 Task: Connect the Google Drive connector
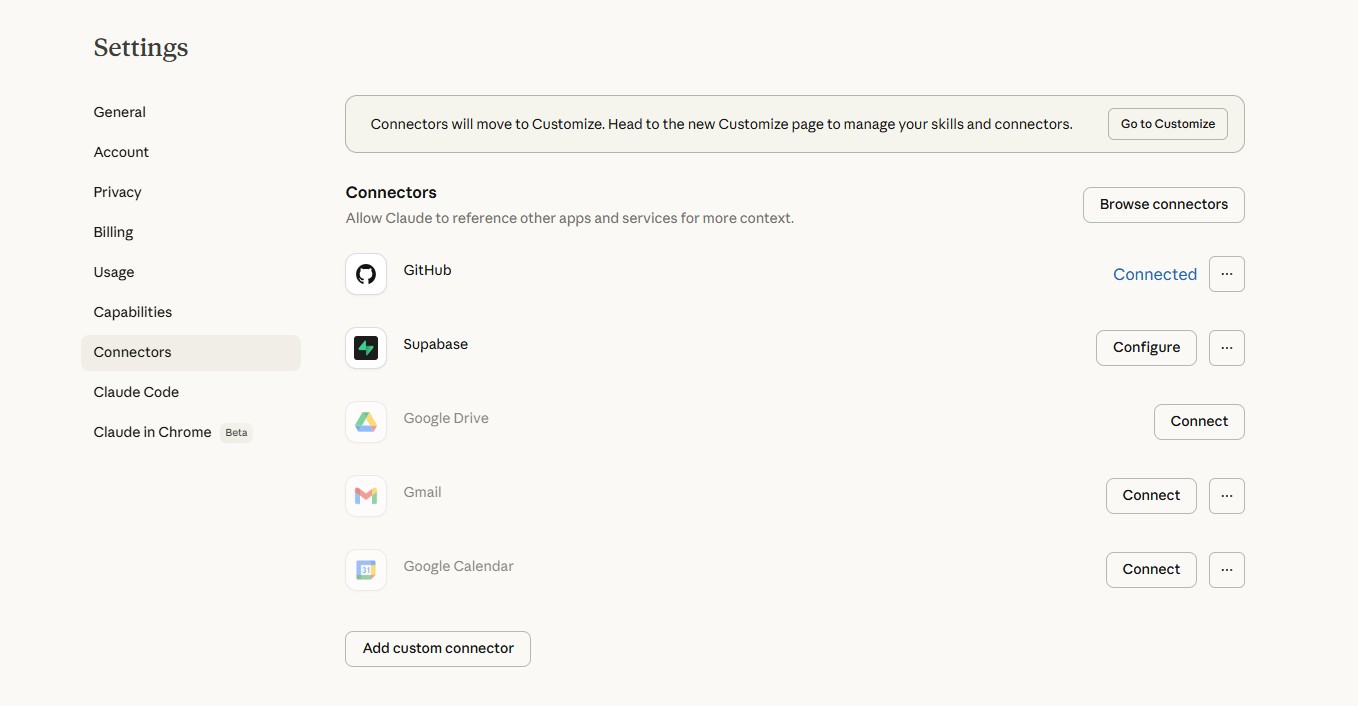point(1199,422)
